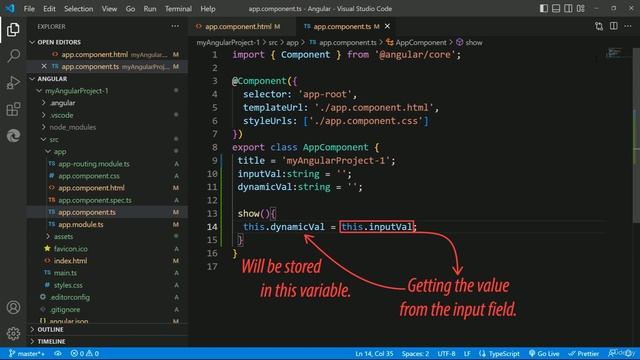The image size is (640, 360).
Task: Open app-routing.module.ts in file tree
Action: (x=108, y=164)
